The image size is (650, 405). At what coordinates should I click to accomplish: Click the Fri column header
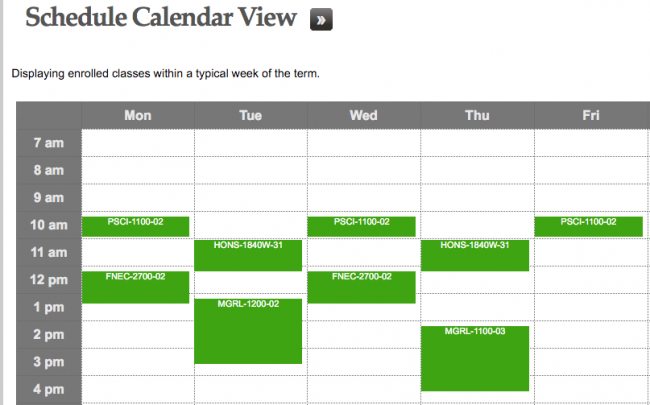coord(591,116)
